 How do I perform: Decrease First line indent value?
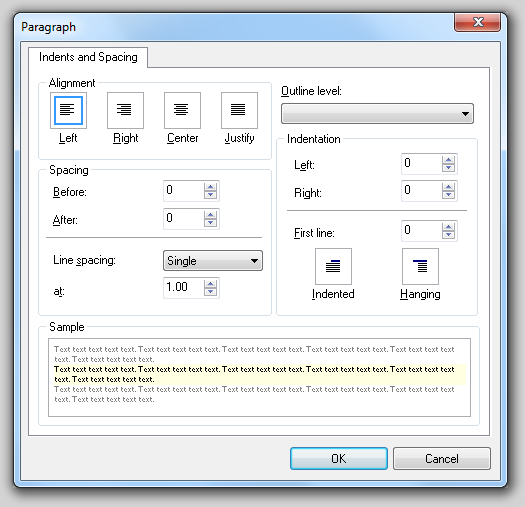448,235
